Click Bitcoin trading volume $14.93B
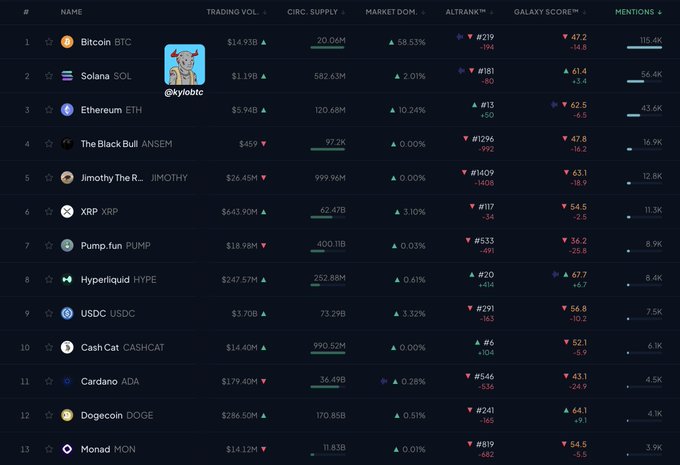680x465 pixels. click(242, 42)
